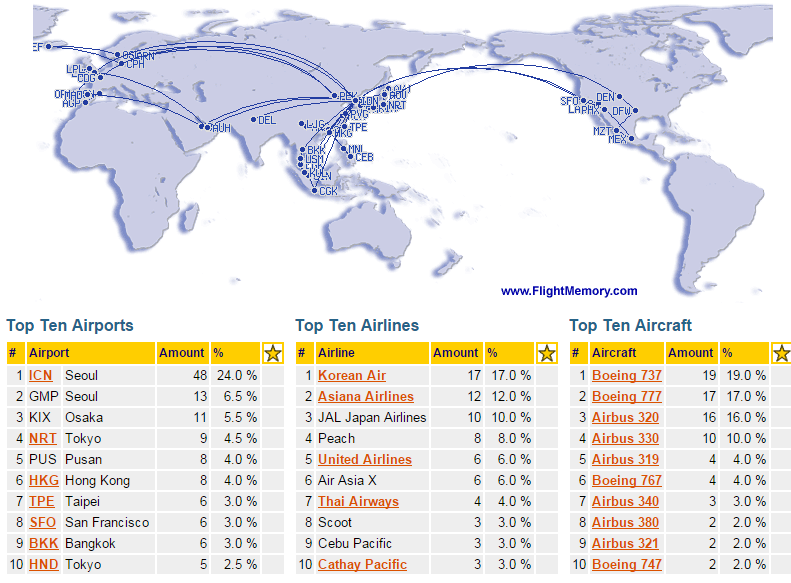
Task: Open the ICN airport link
Action: click(x=40, y=375)
